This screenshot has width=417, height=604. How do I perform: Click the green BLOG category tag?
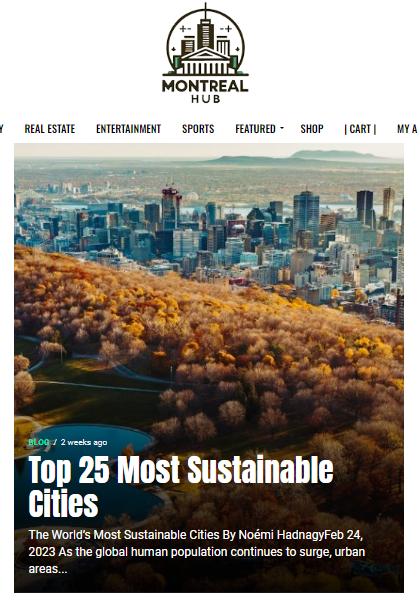(x=39, y=442)
